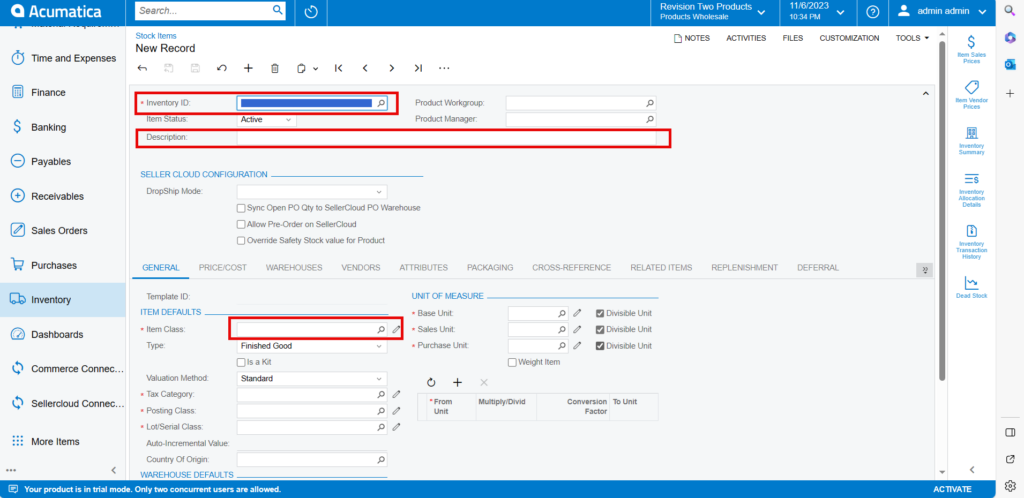
Task: Switch to the CROSS-REFERENCE tab
Action: (571, 268)
